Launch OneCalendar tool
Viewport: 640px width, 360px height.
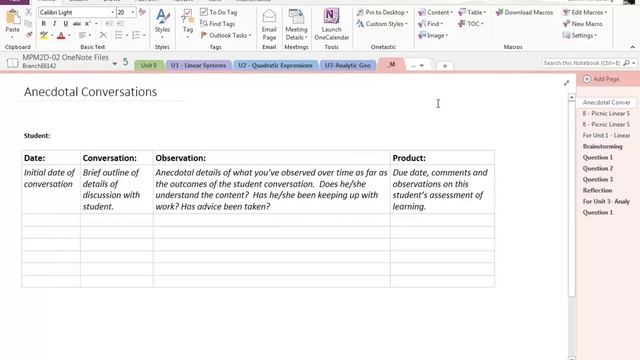coord(331,24)
